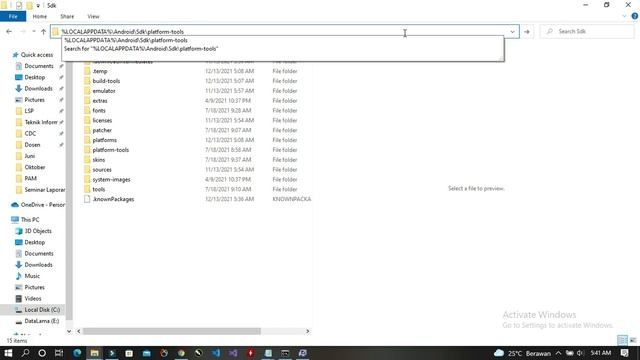The height and width of the screenshot is (360, 640).
Task: Click the Properties quick access icon
Action: click(19, 5)
